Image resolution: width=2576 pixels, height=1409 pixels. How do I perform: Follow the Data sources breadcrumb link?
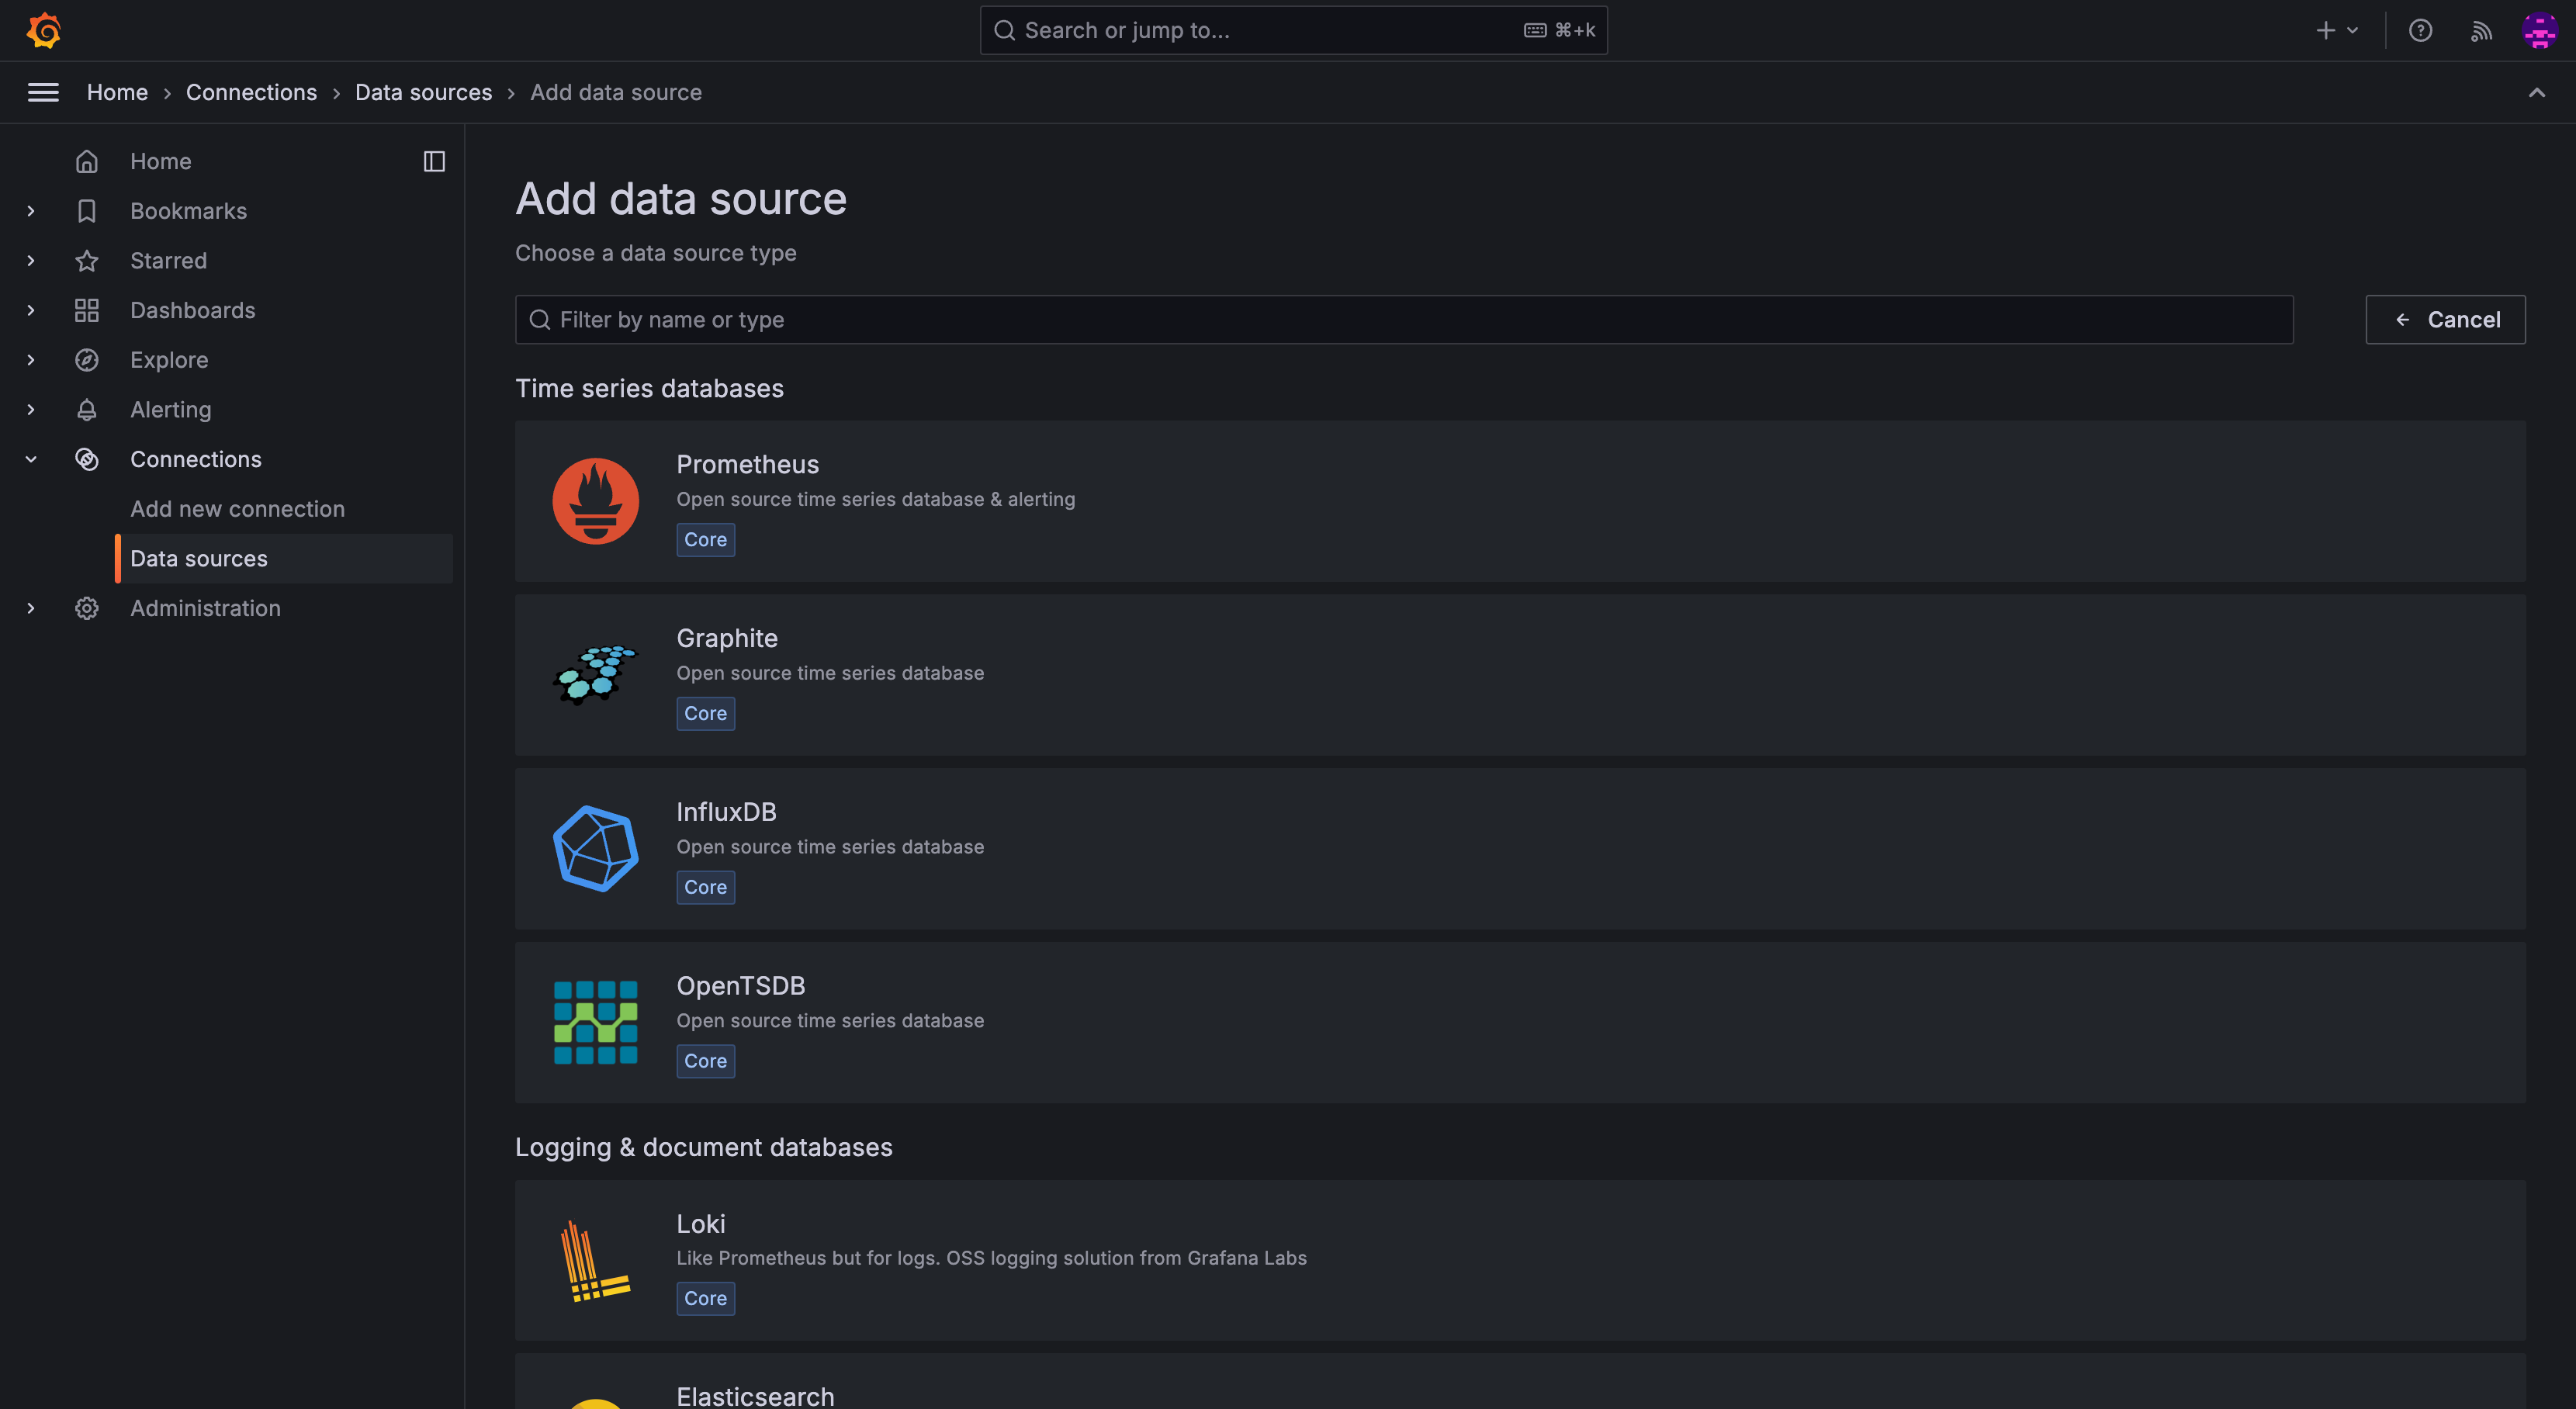pos(423,92)
